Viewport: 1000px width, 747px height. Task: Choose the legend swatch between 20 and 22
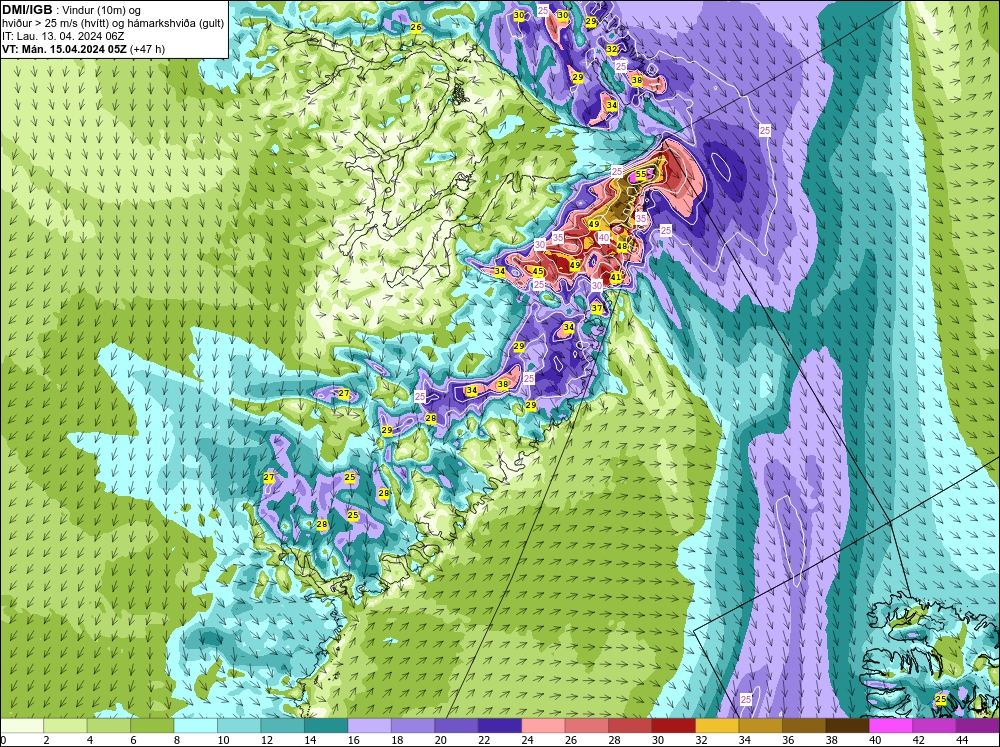456,725
